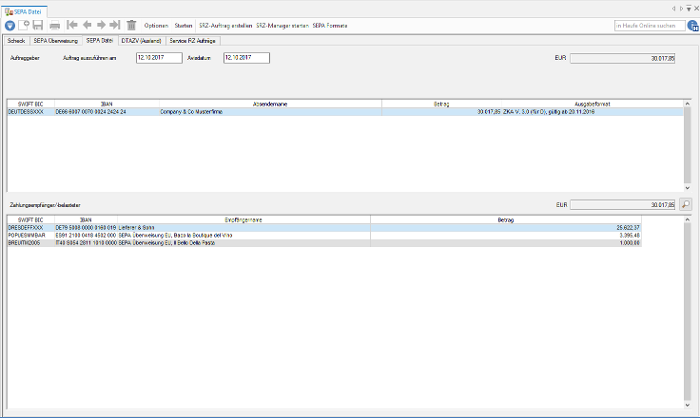Click the Auftrag ausführen am date field
The image size is (700, 418).
click(x=159, y=58)
